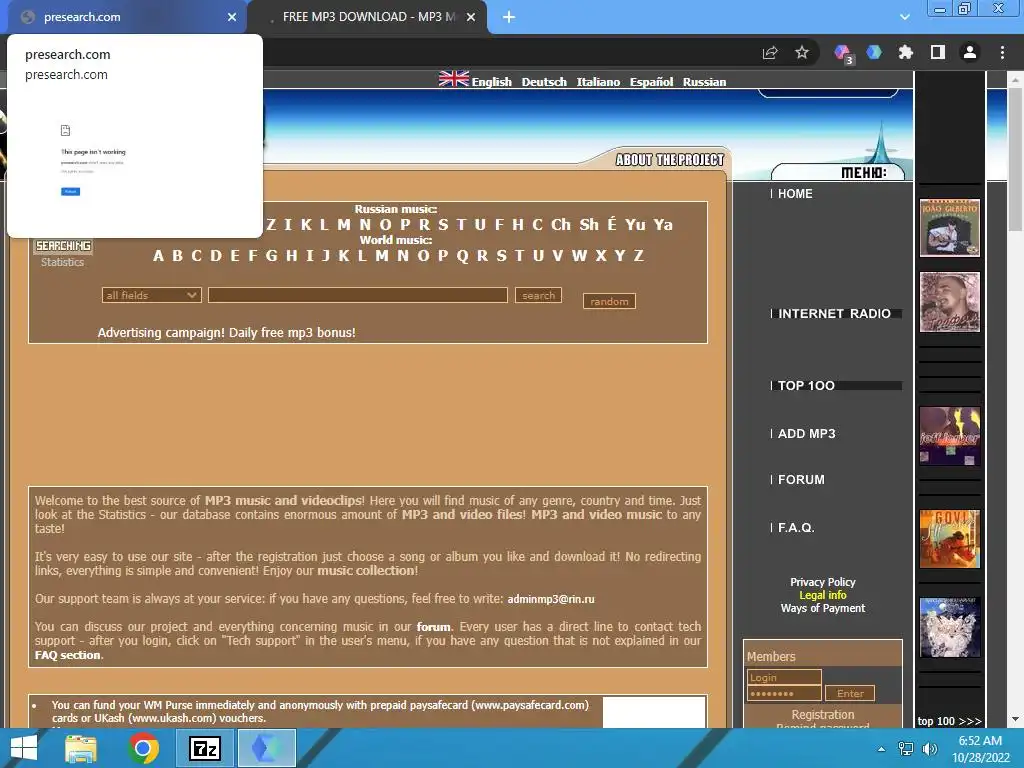The image size is (1024, 768).
Task: Close the FREE MP3 DOWNLOAD tab
Action: 471,17
